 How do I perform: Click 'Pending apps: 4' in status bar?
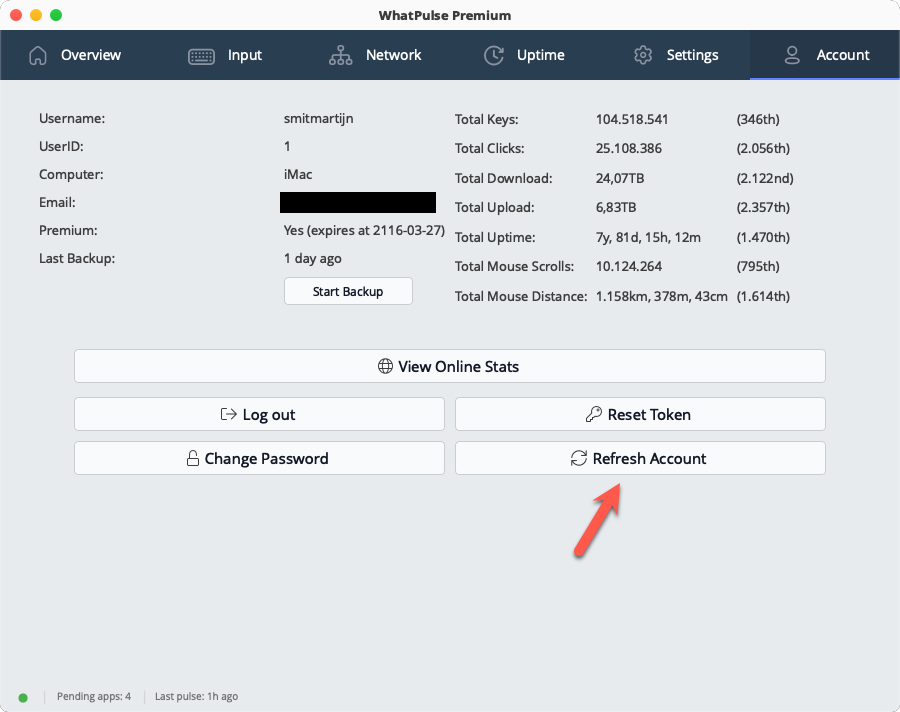click(x=94, y=696)
